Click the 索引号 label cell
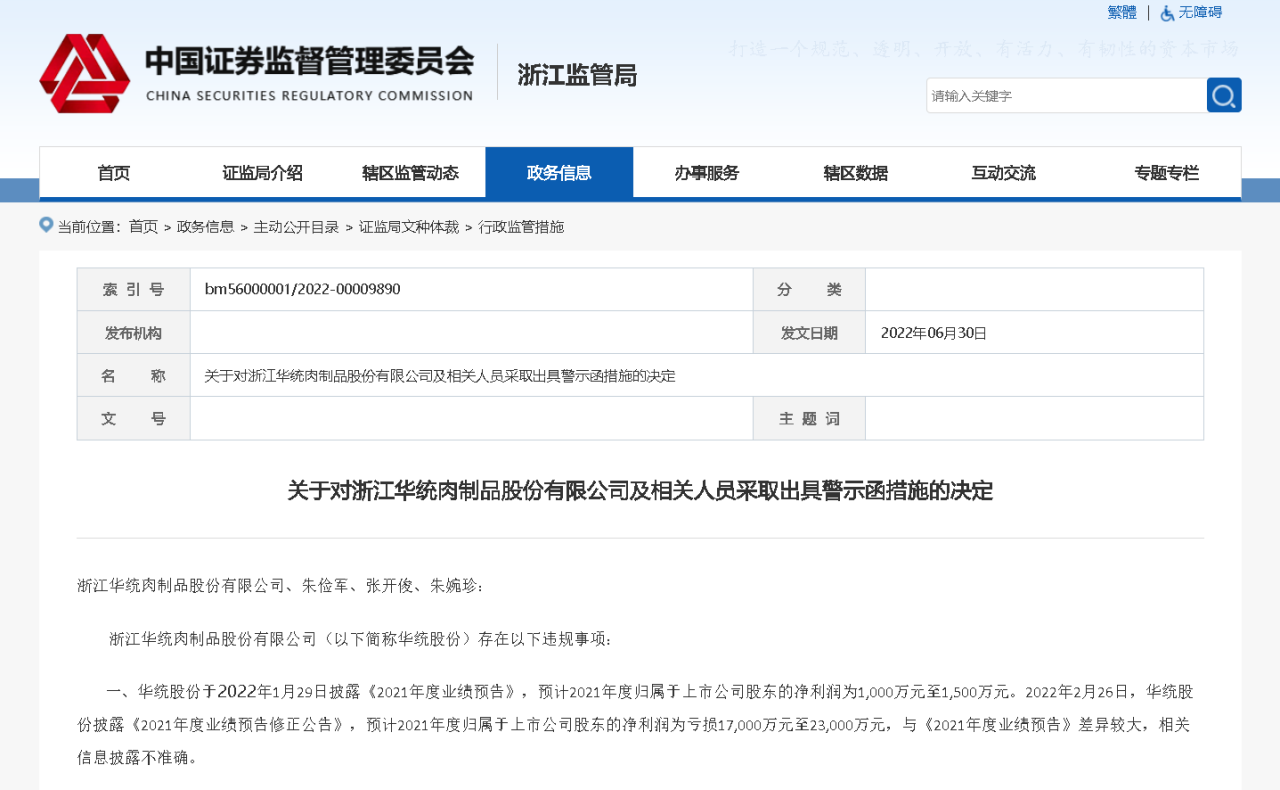 pos(134,290)
